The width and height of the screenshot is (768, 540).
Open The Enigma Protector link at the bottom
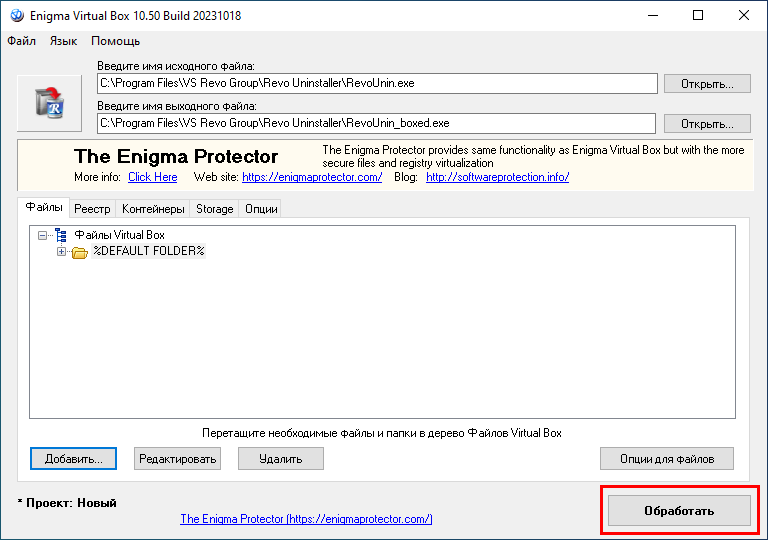pos(306,519)
